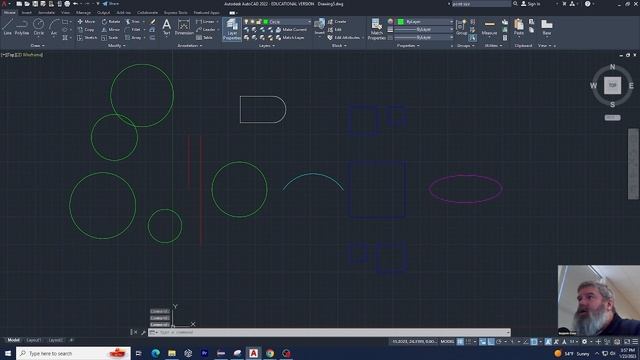
Task: Select the Line tool
Action: coord(7,27)
